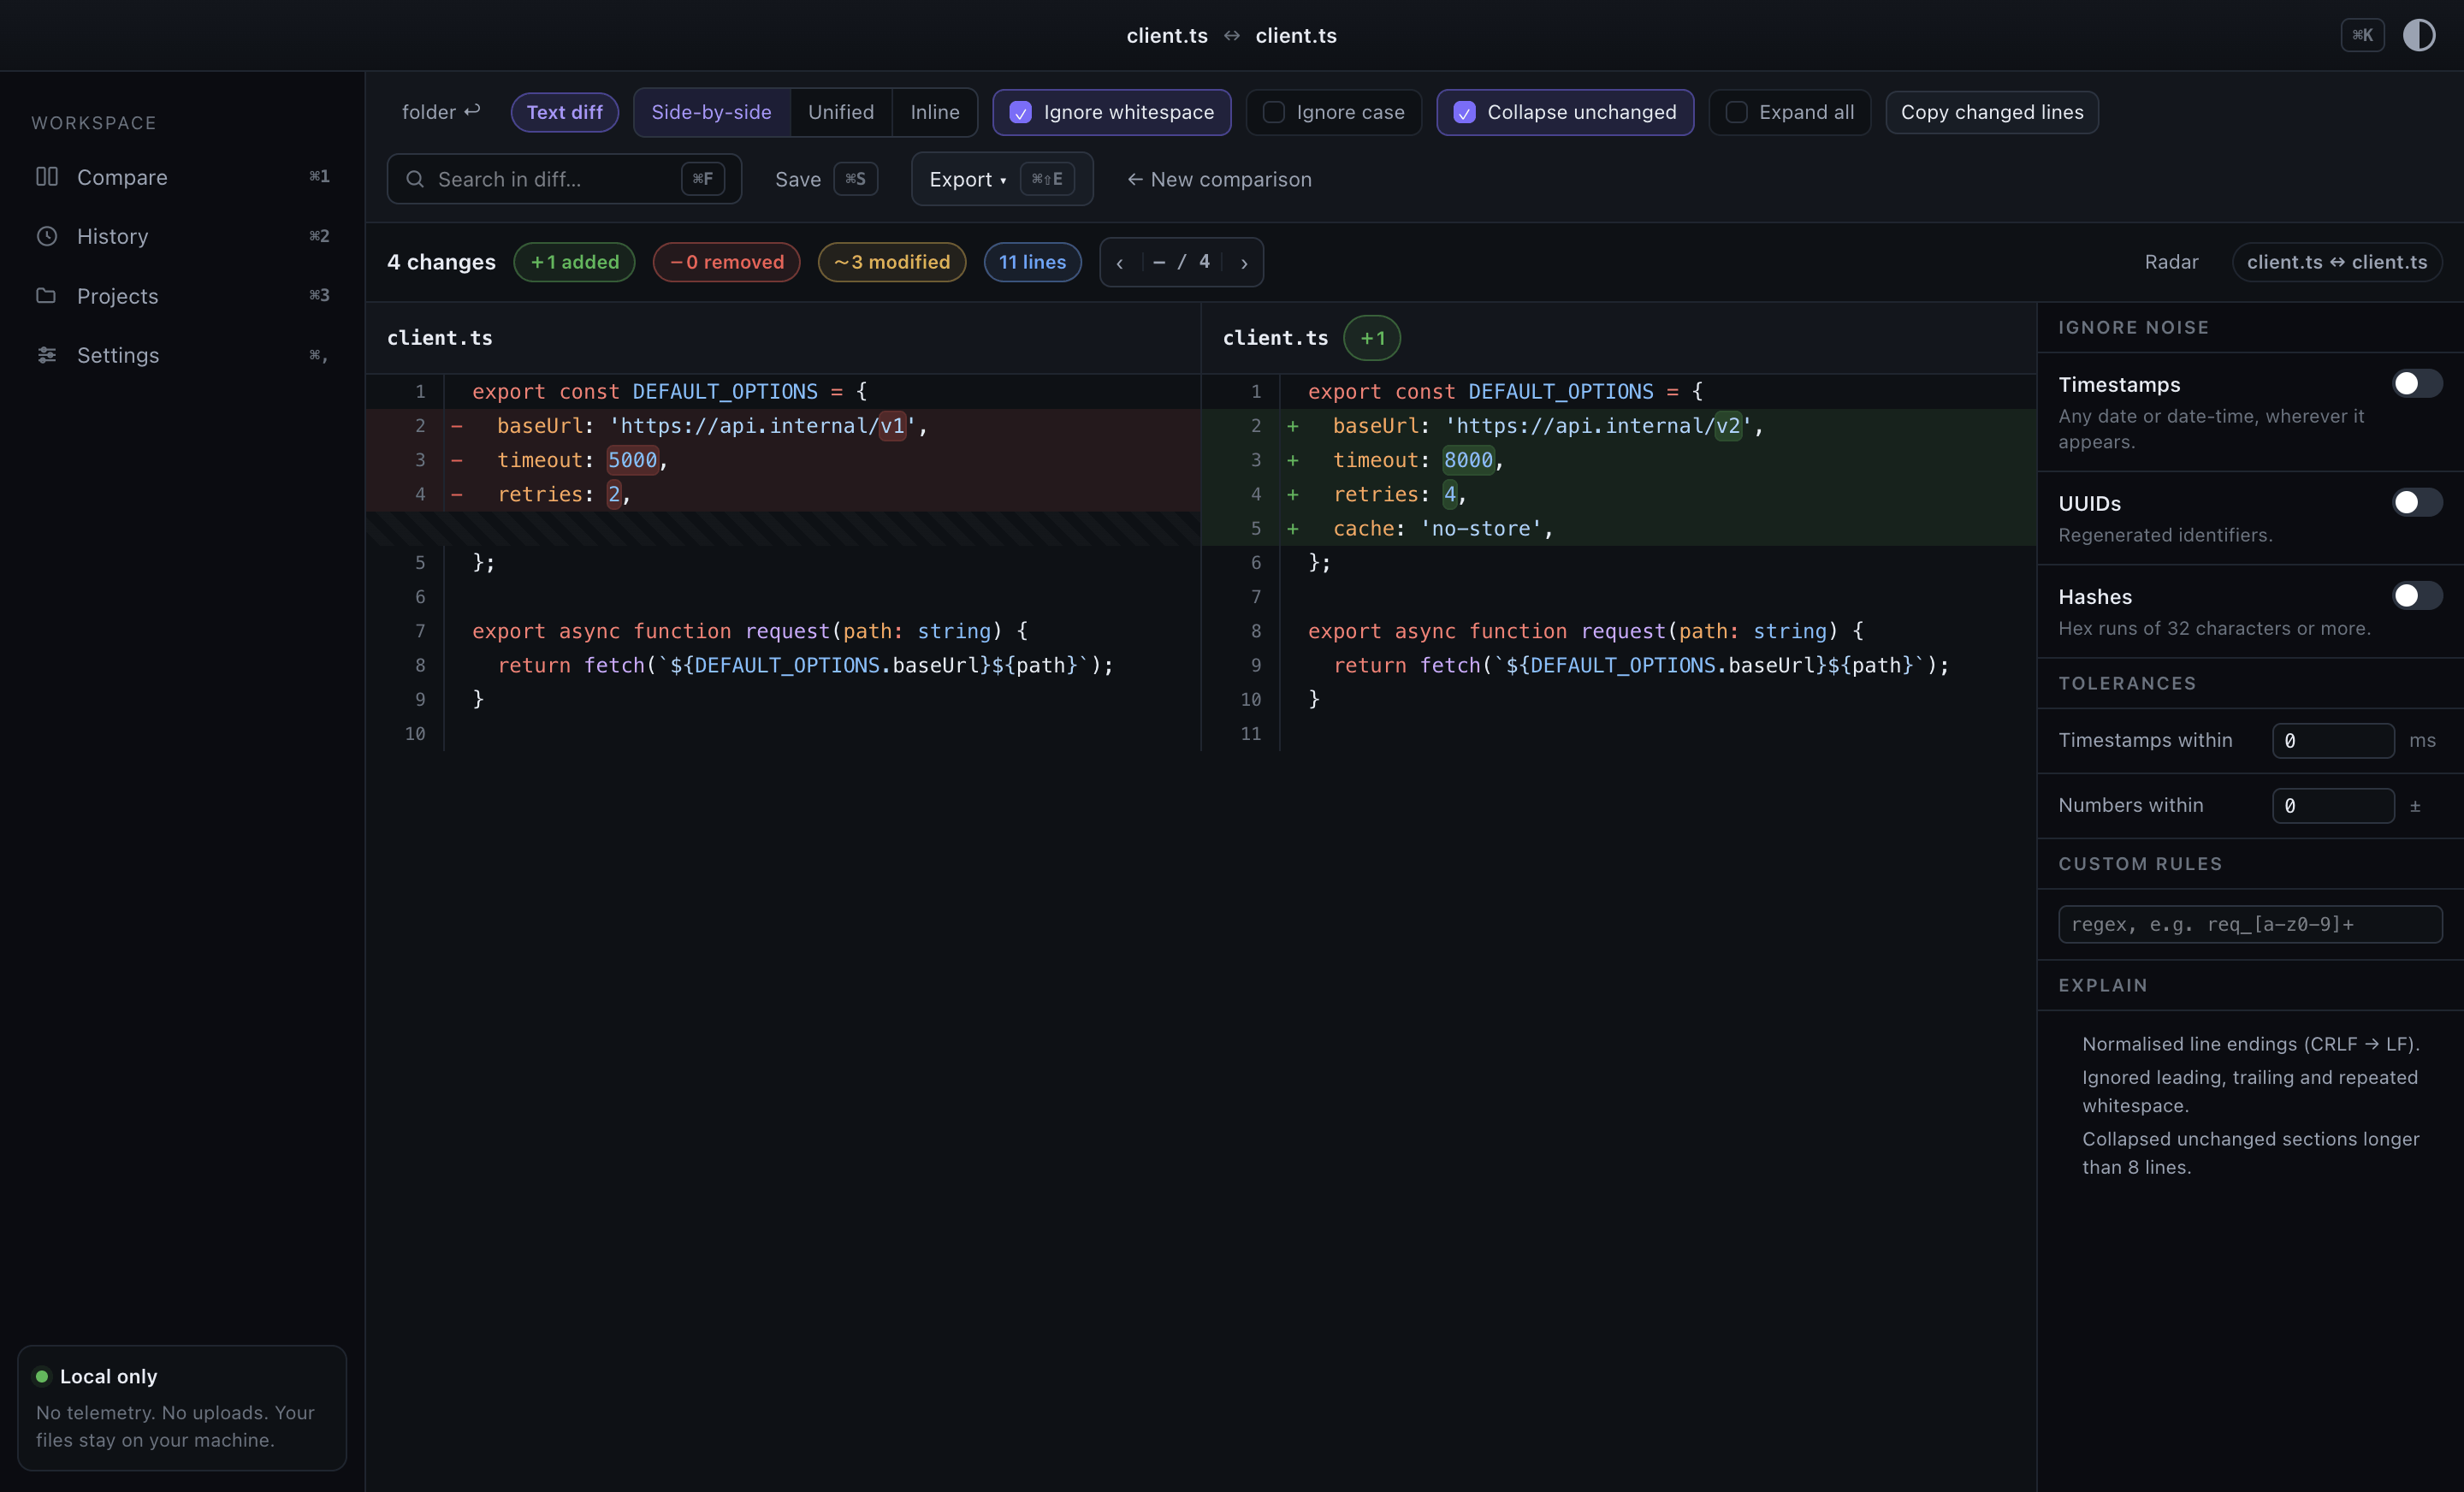
Task: Check the Ignore case option
Action: pyautogui.click(x=1273, y=112)
